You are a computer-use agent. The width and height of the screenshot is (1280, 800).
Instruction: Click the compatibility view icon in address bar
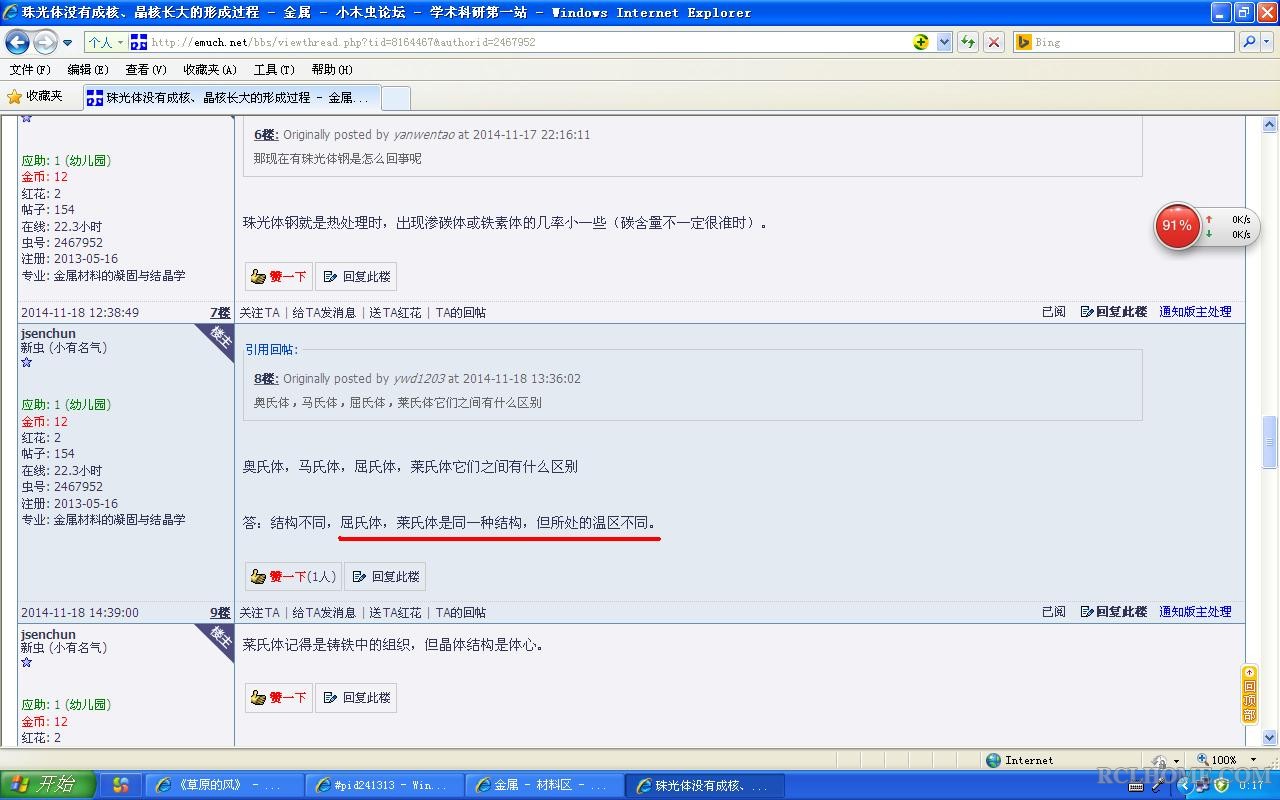click(x=921, y=42)
